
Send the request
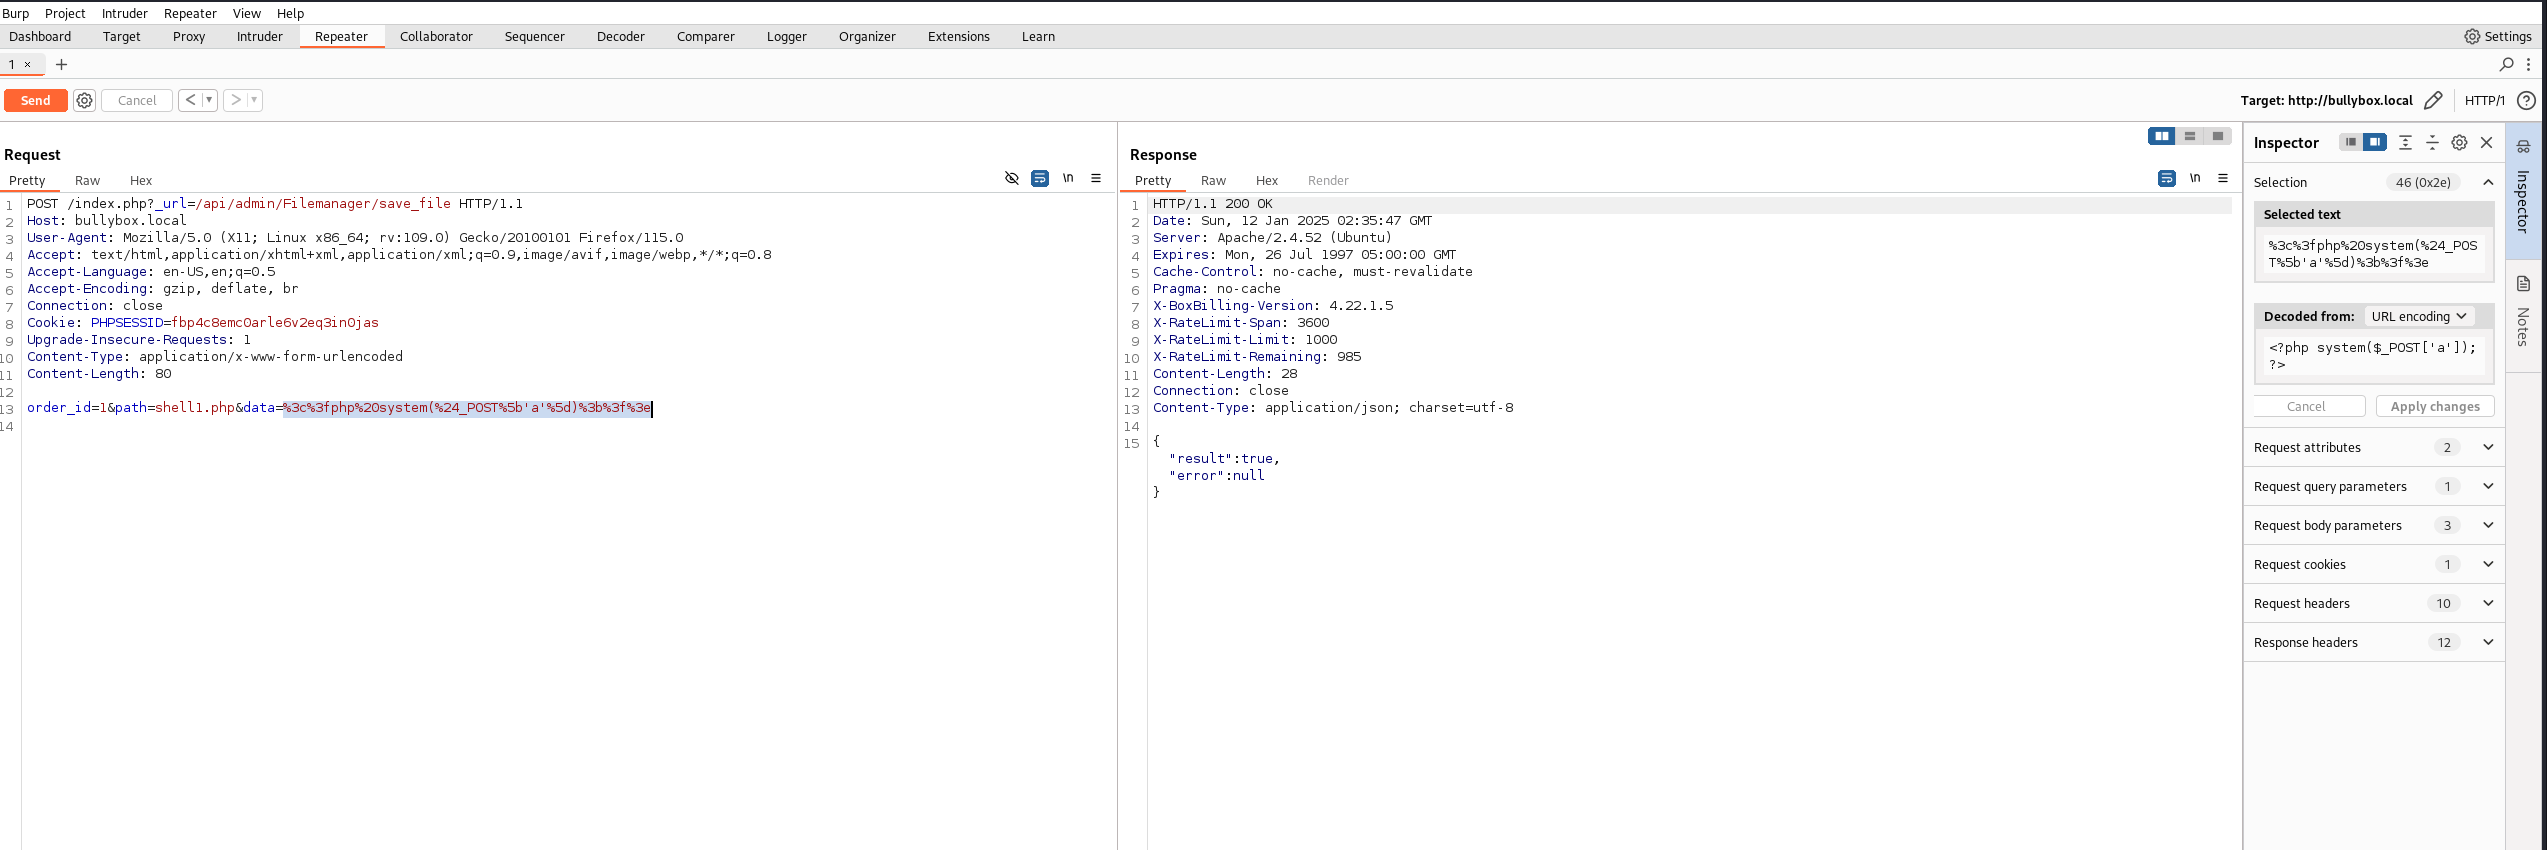point(36,100)
